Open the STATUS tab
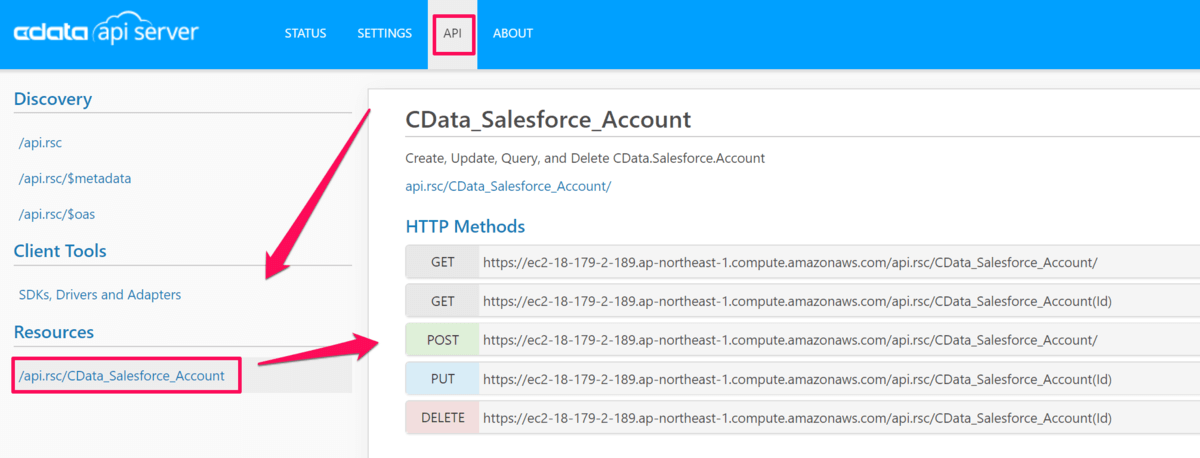This screenshot has height=458, width=1200. [x=305, y=33]
